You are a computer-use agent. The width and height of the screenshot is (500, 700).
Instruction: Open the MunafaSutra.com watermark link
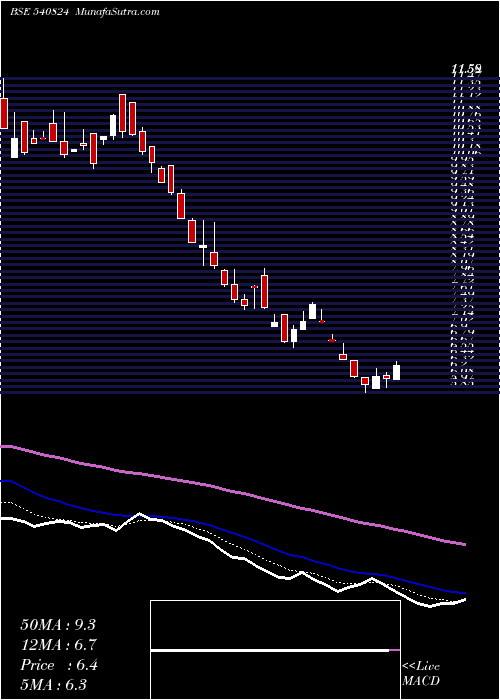[x=118, y=12]
